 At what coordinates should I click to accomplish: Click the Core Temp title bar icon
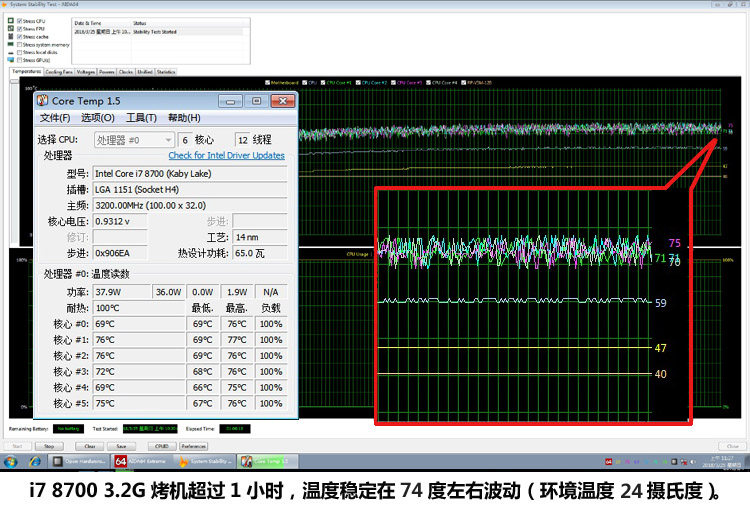(43, 100)
